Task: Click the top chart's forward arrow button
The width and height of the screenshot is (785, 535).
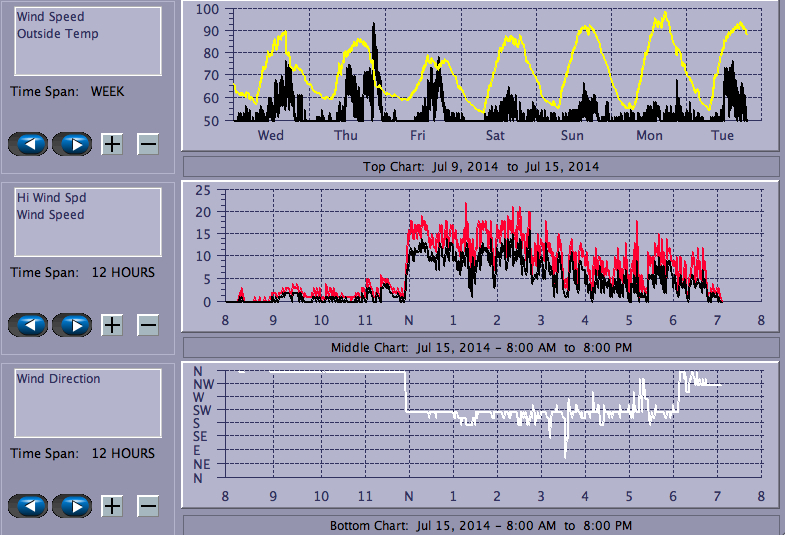Action: point(72,144)
